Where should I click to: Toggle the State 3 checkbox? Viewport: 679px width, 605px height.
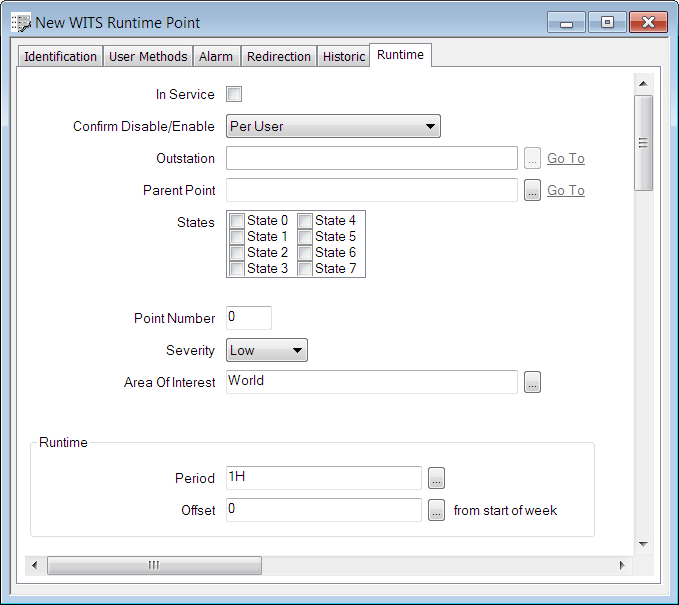coord(237,269)
